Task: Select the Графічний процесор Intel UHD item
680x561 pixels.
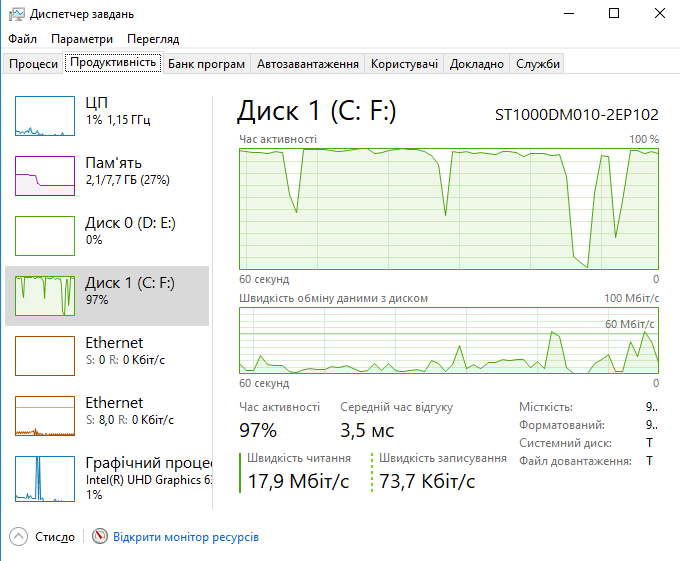Action: pyautogui.click(x=107, y=476)
